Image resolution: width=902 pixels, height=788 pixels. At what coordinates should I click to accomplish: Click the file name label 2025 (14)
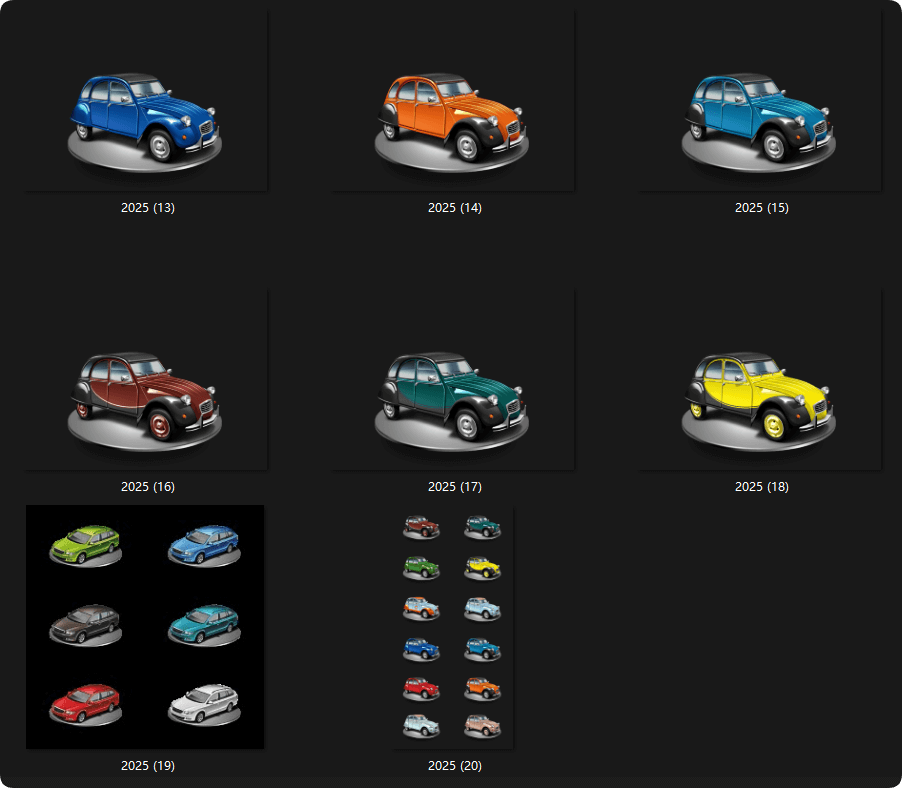click(x=455, y=208)
